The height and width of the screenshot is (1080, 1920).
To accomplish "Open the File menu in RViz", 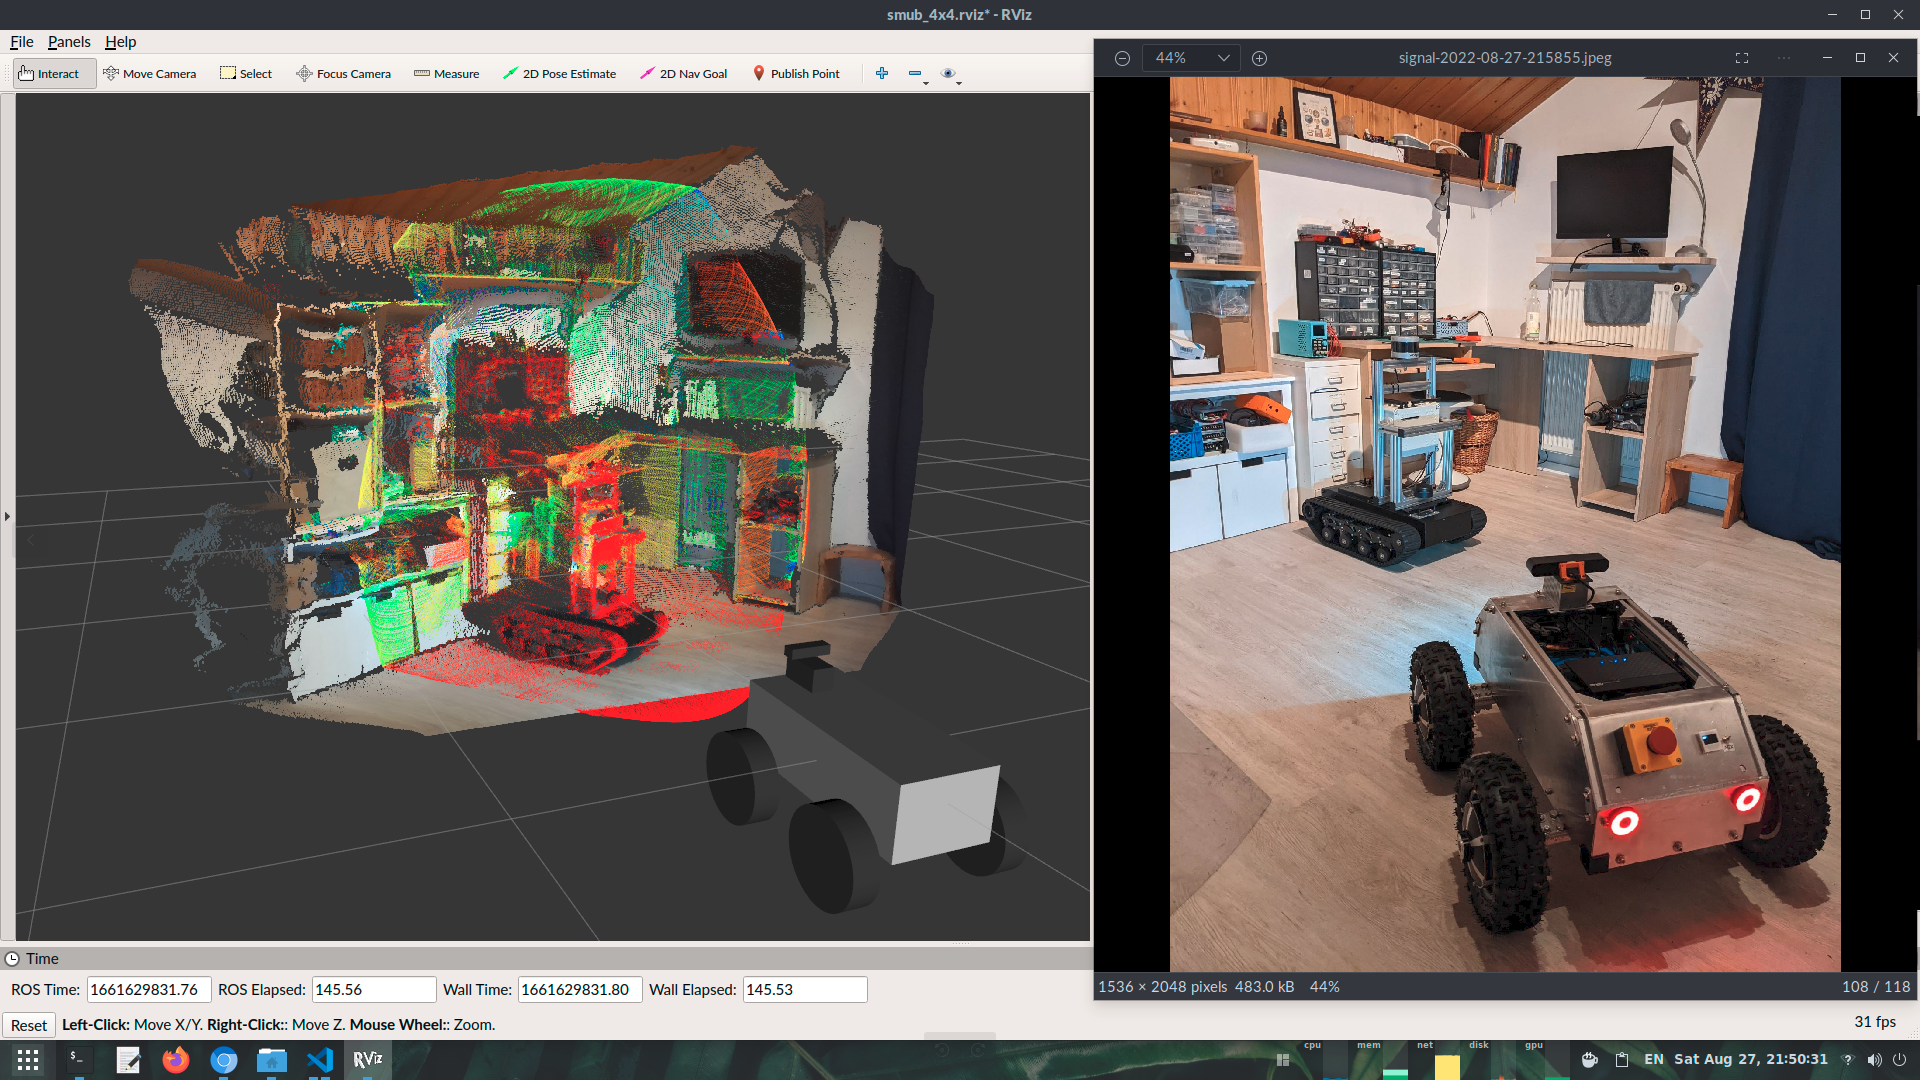I will [x=20, y=42].
